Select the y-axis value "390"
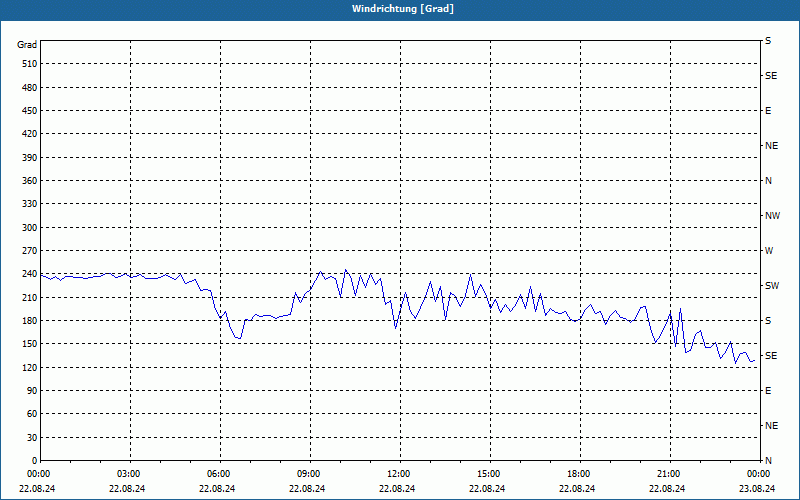The width and height of the screenshot is (800, 500). click(30, 158)
